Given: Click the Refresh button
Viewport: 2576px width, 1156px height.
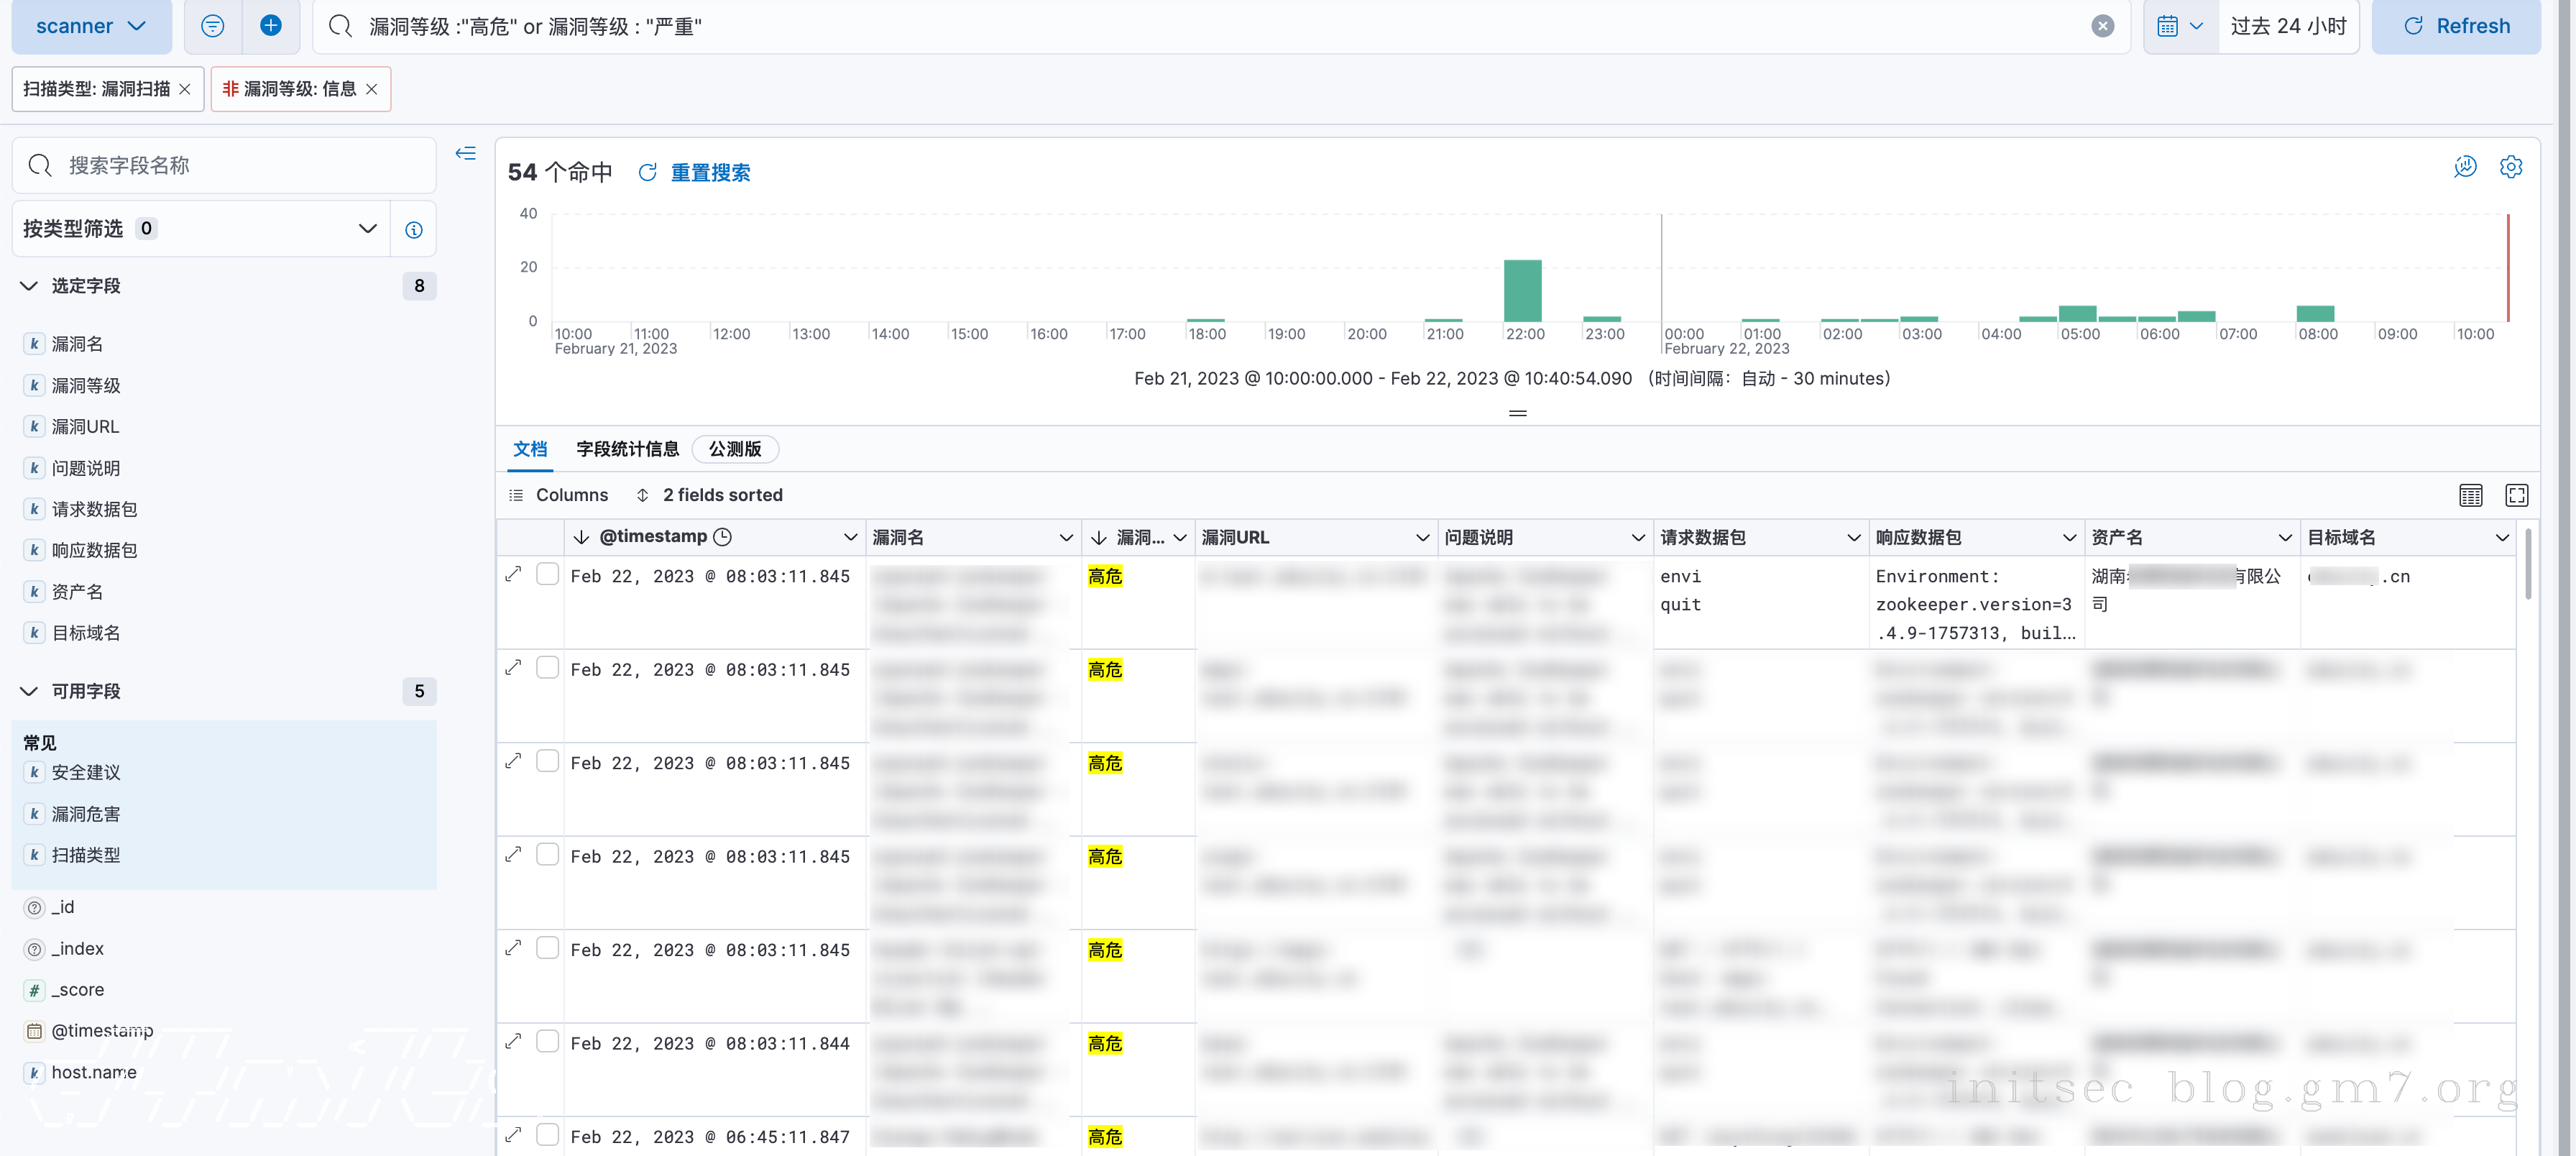Looking at the screenshot, I should point(2455,26).
